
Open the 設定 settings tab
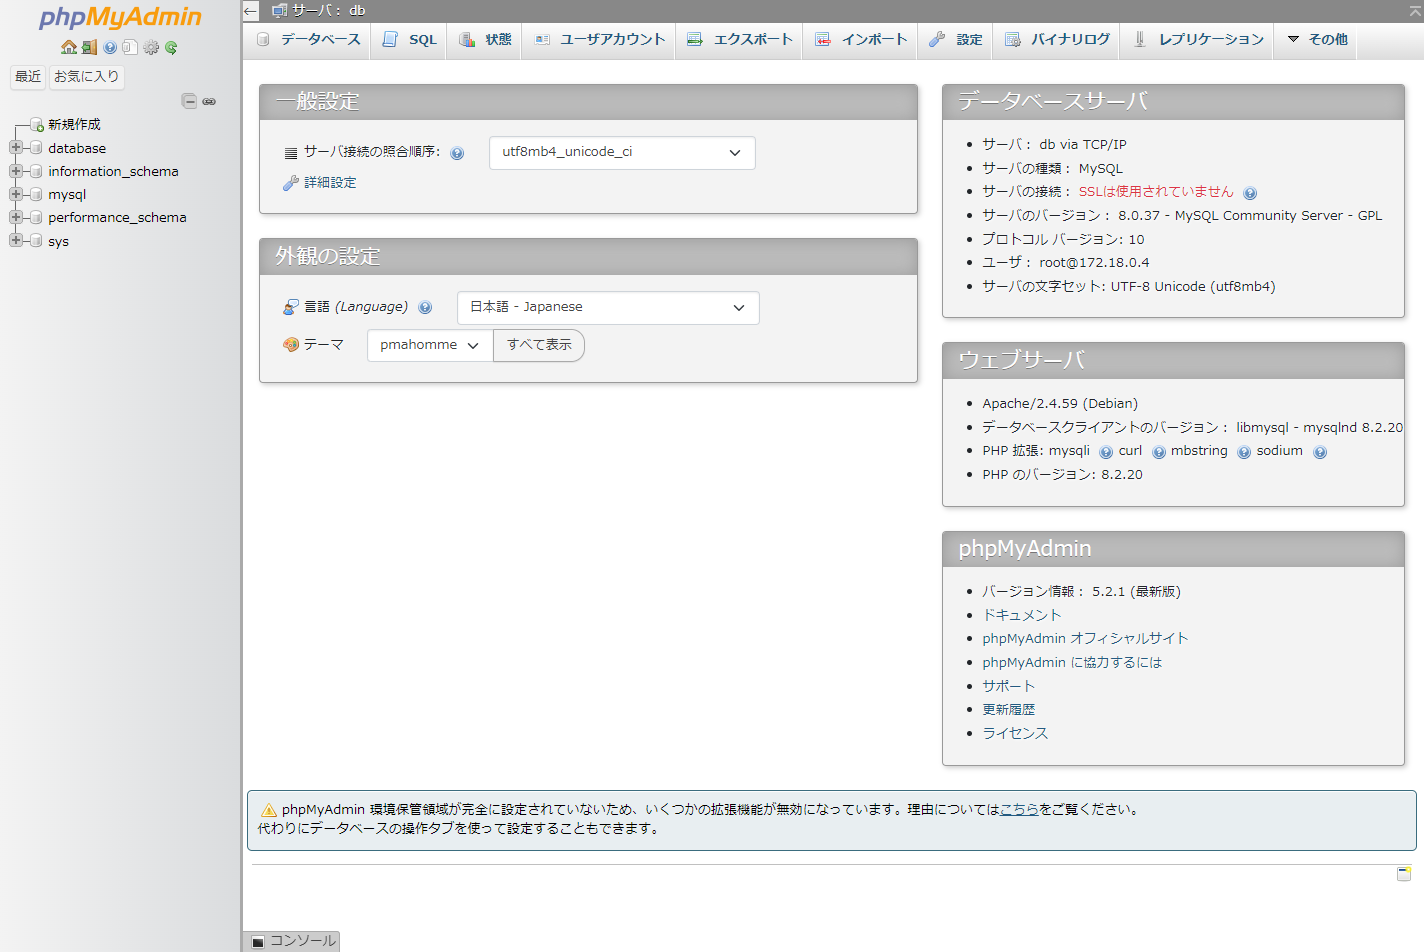point(956,40)
